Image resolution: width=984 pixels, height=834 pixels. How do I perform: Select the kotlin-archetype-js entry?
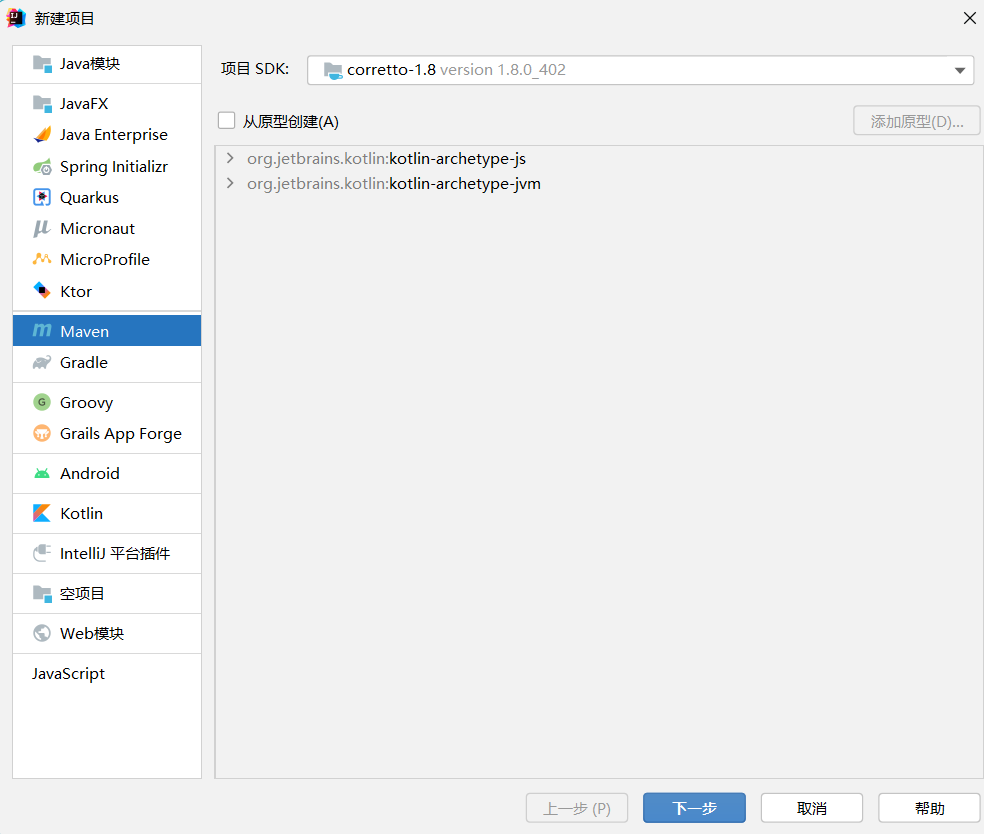point(387,158)
